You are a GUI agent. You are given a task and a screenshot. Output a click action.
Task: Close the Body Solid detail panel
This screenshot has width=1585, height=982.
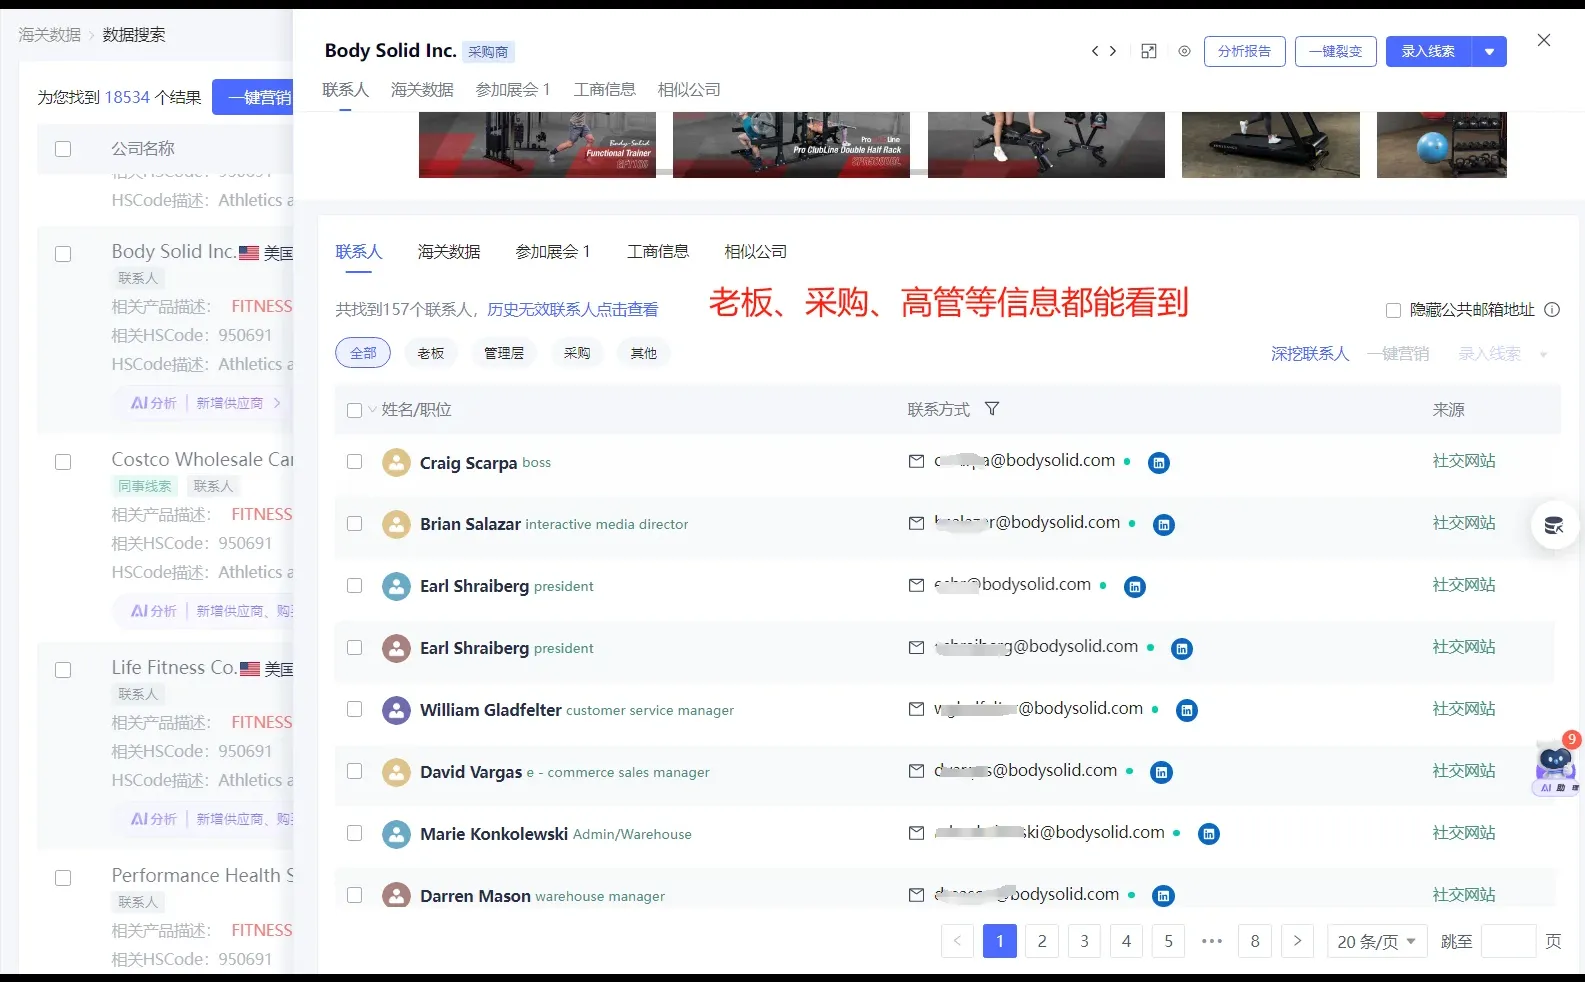click(1544, 40)
